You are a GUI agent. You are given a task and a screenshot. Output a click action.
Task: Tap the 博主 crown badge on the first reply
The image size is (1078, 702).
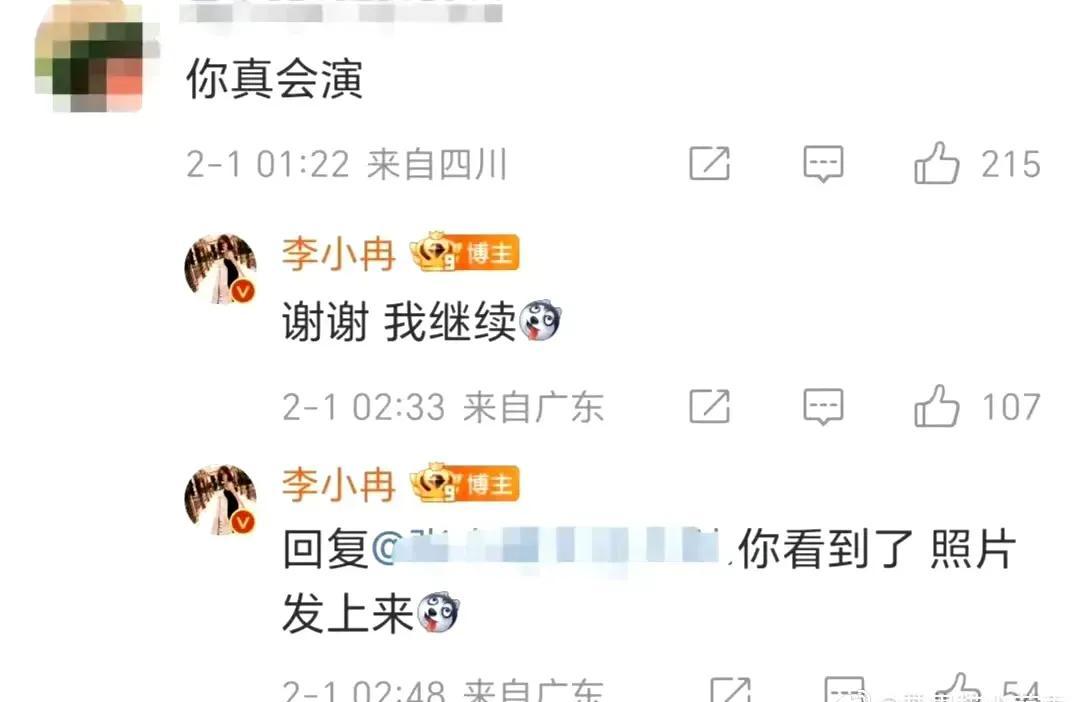point(465,252)
